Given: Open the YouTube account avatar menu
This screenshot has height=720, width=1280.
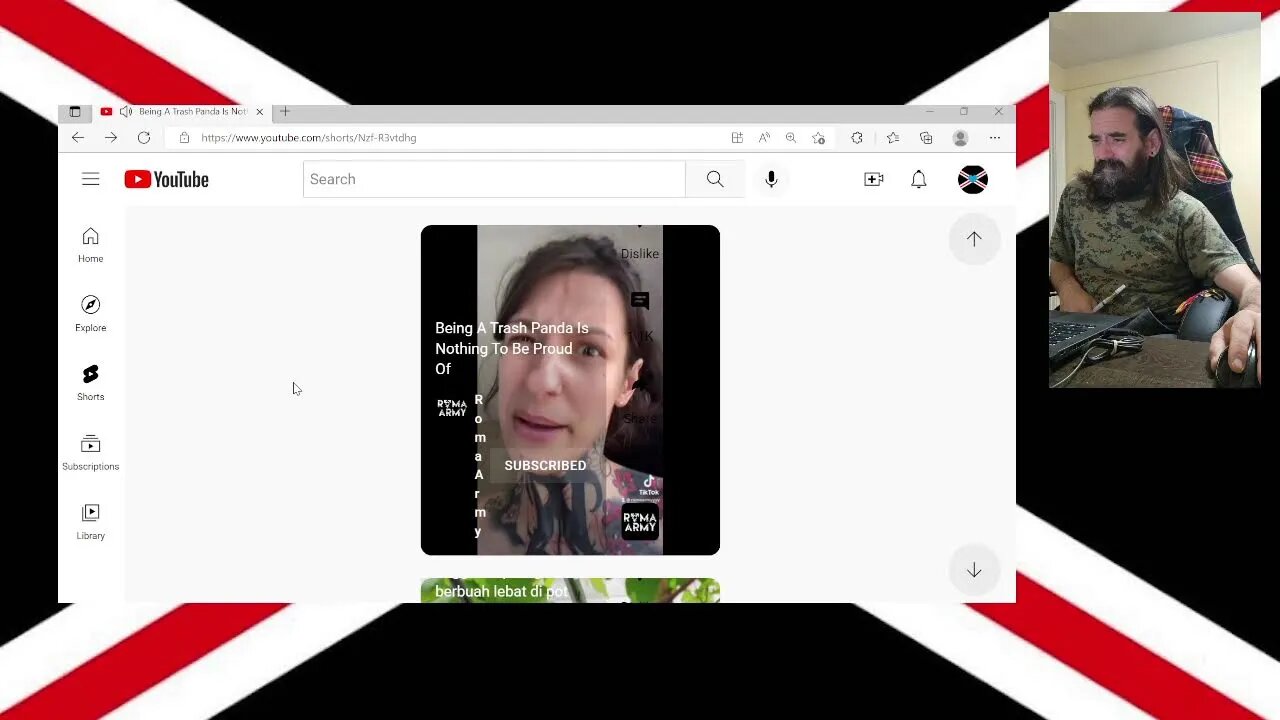Looking at the screenshot, I should click(973, 179).
